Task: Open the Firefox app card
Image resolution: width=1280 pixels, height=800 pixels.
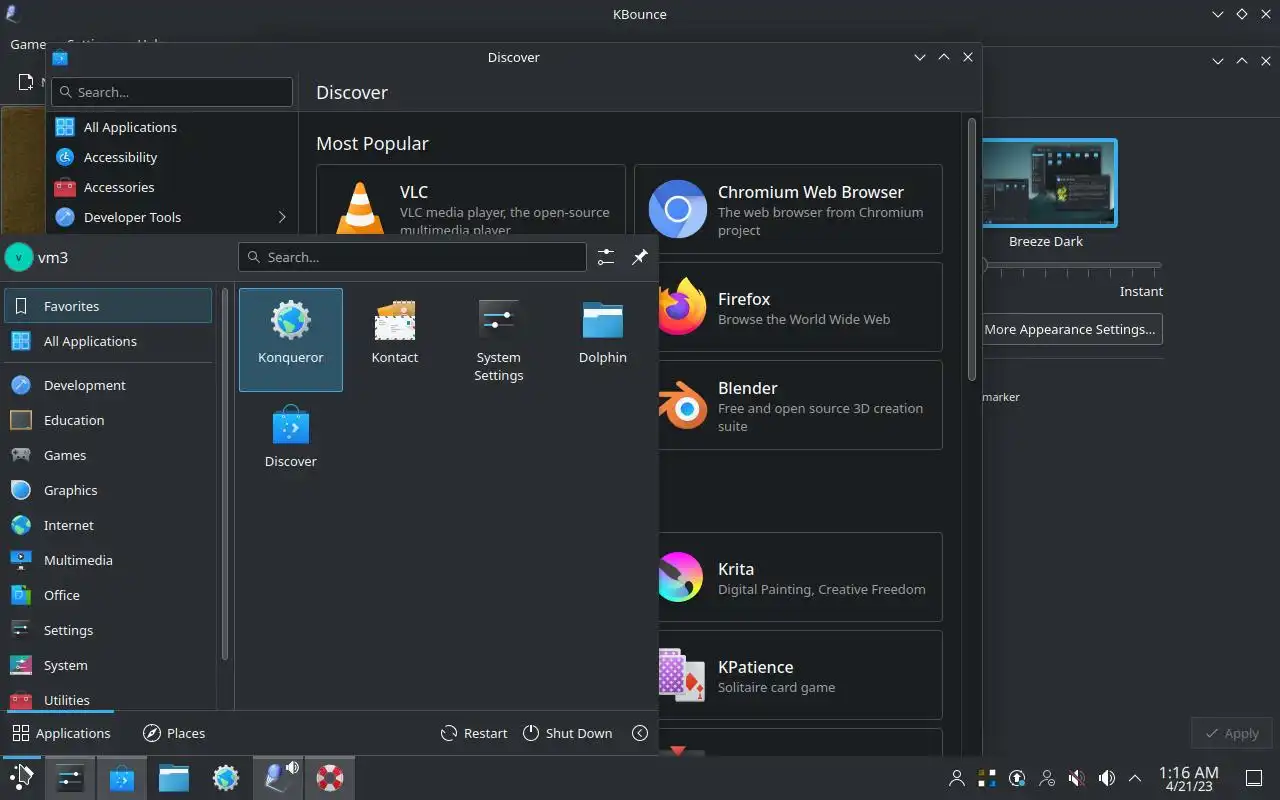Action: (800, 307)
